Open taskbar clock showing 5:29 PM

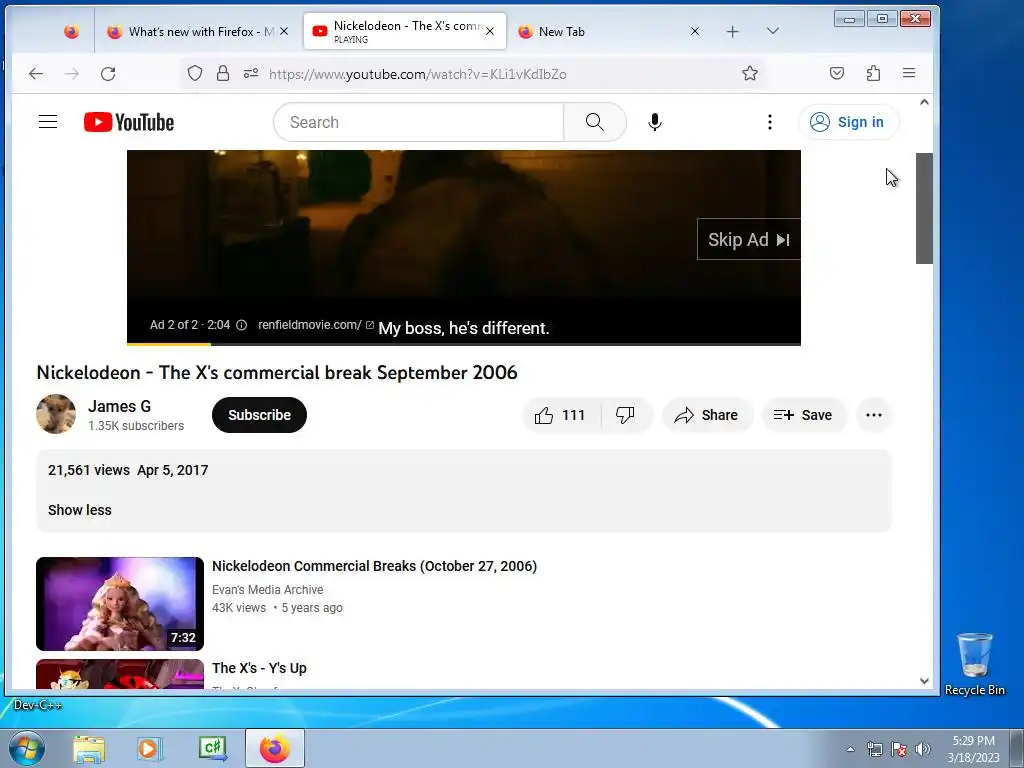click(973, 749)
